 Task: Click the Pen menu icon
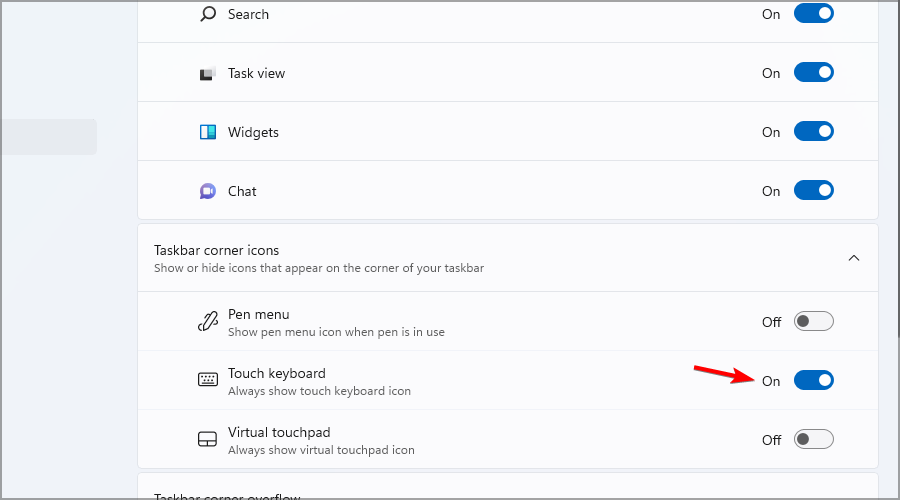pos(208,322)
